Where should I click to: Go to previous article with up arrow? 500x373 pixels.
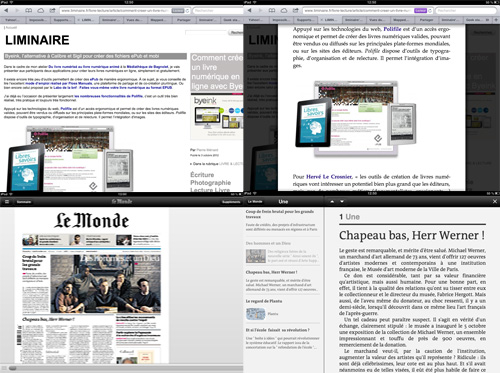pyautogui.click(x=332, y=201)
